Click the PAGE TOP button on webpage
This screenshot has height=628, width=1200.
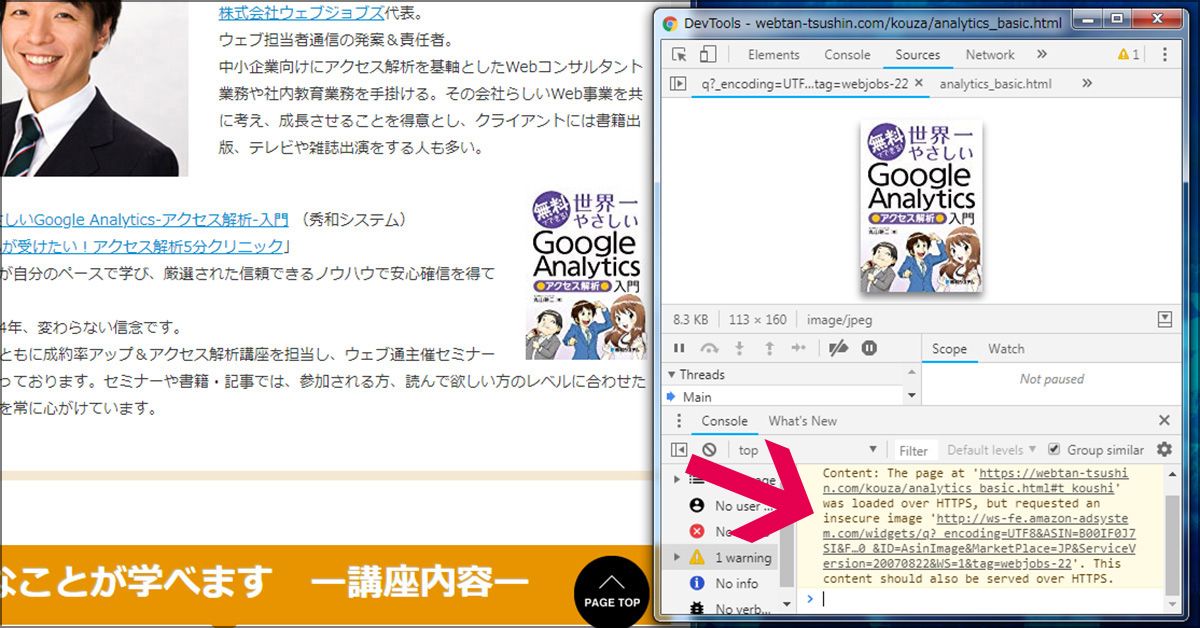click(x=611, y=592)
